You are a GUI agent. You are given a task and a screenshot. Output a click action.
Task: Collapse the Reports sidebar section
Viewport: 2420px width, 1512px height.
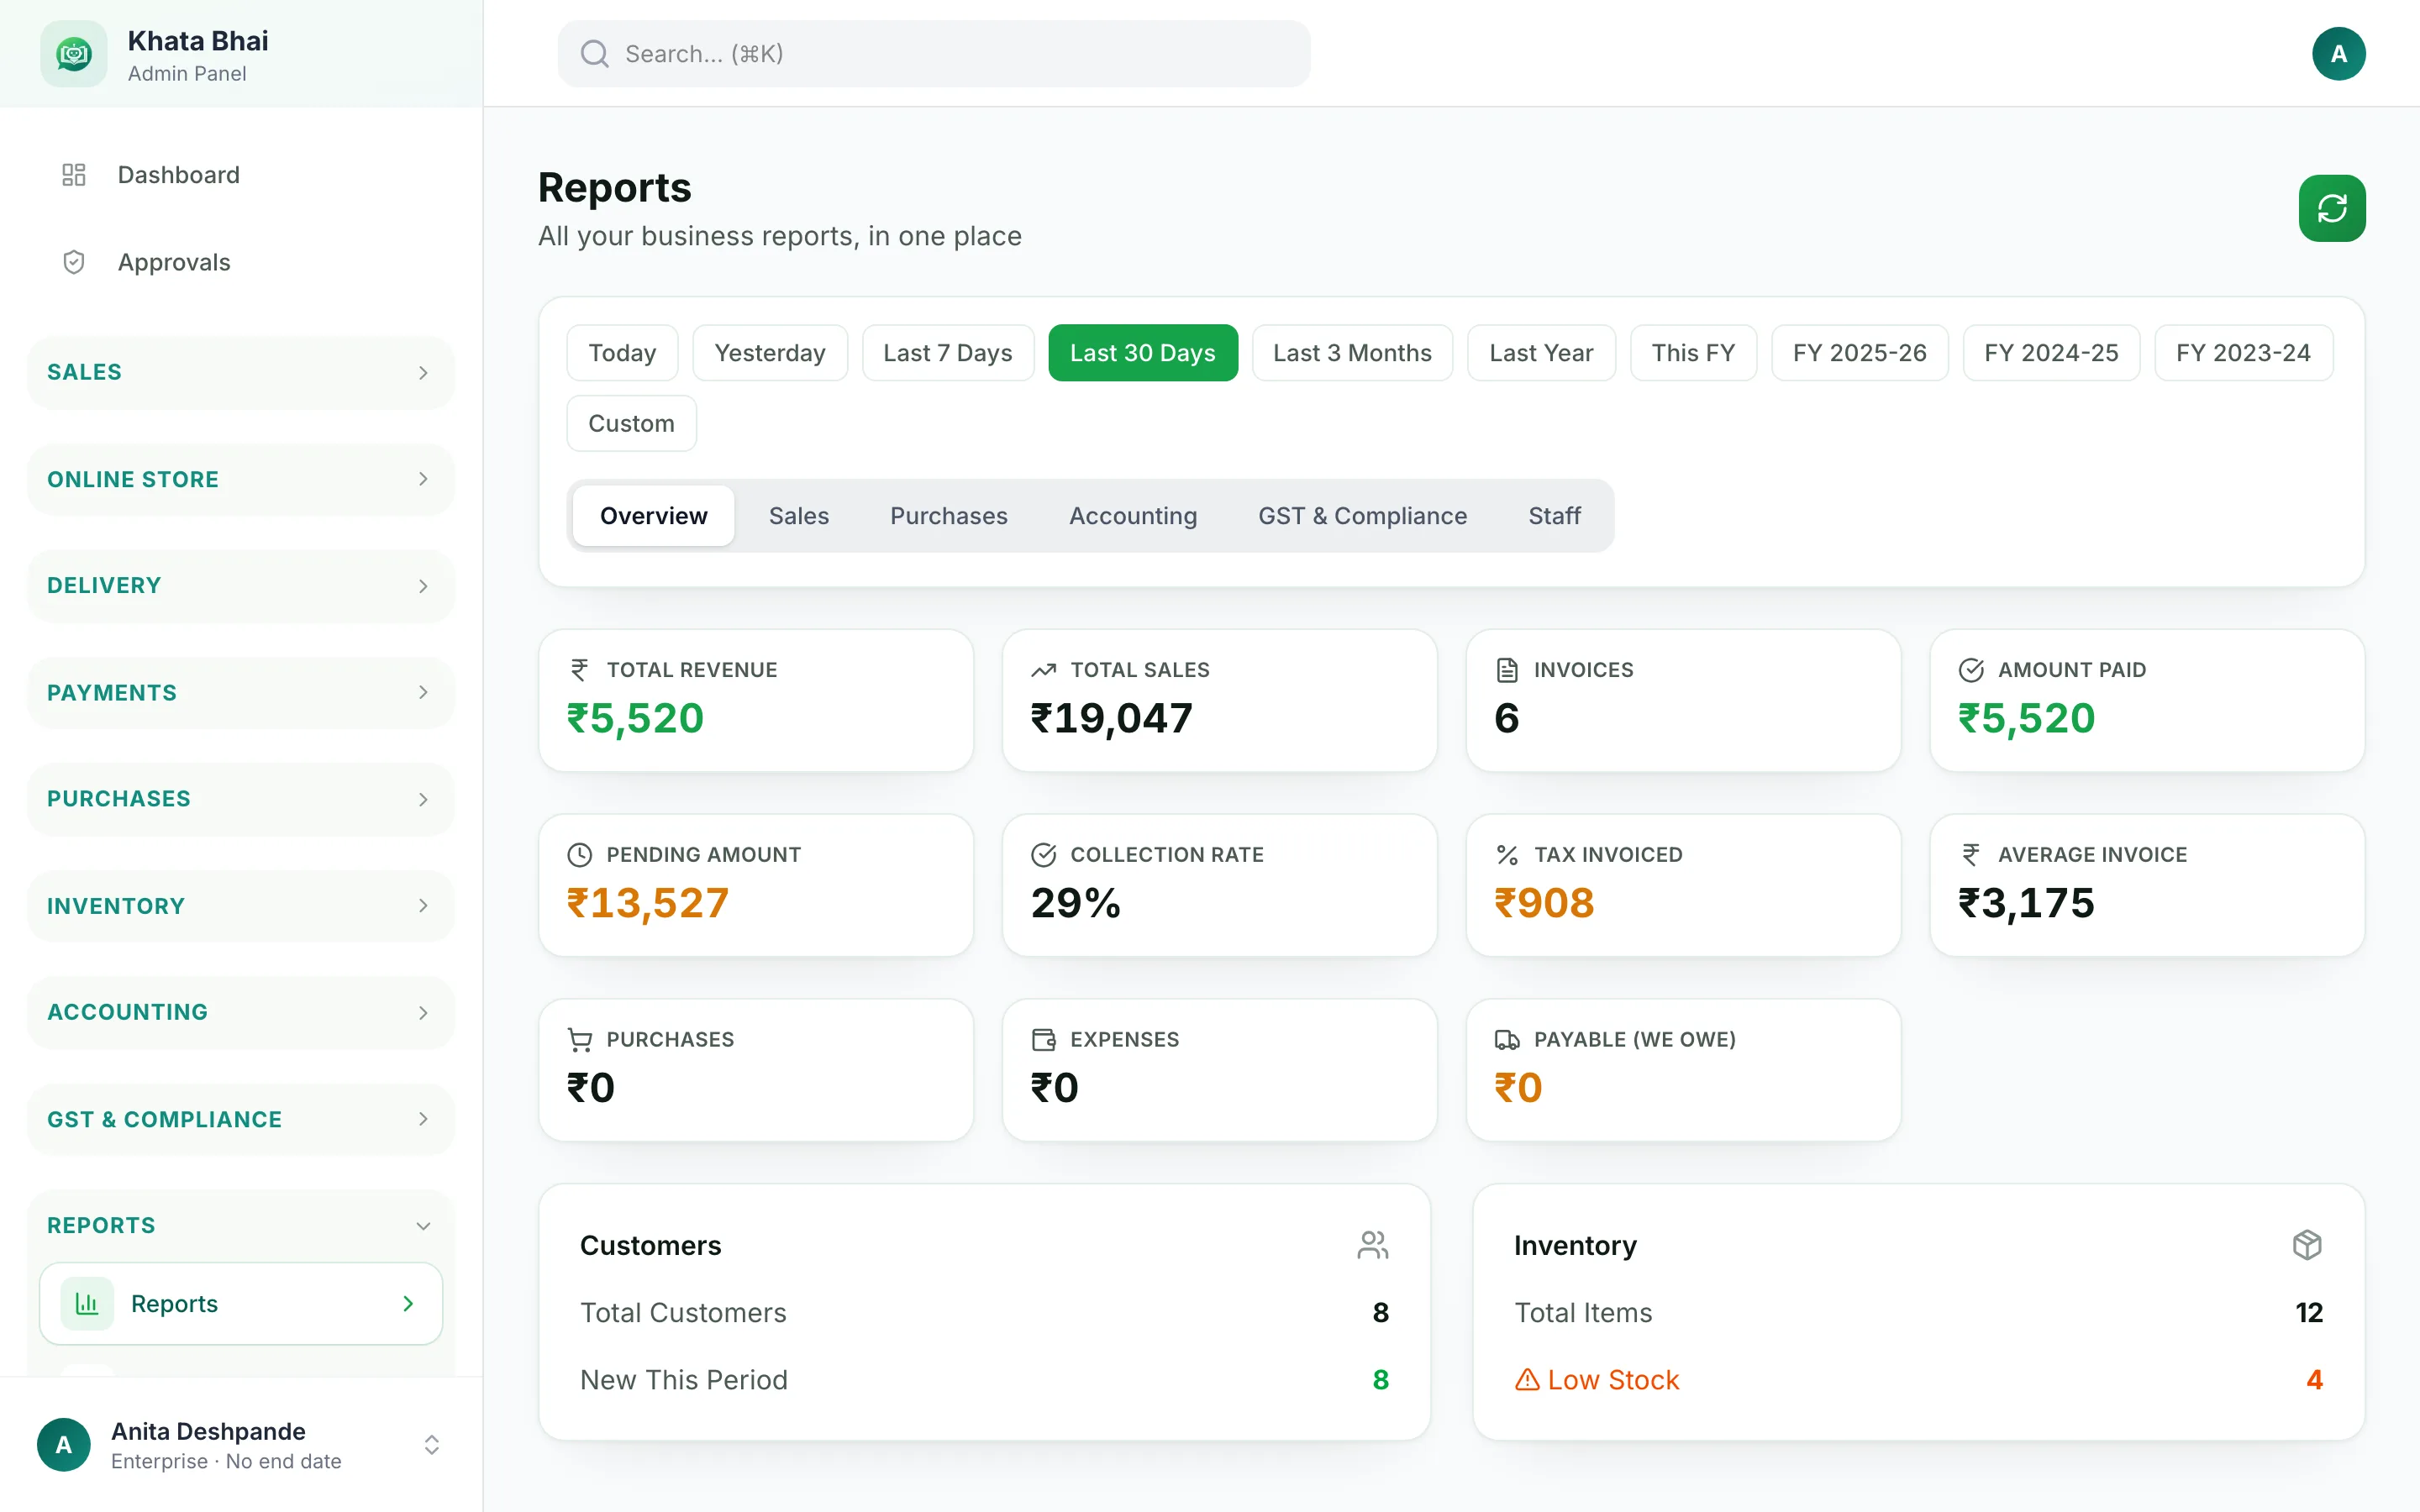click(241, 1226)
